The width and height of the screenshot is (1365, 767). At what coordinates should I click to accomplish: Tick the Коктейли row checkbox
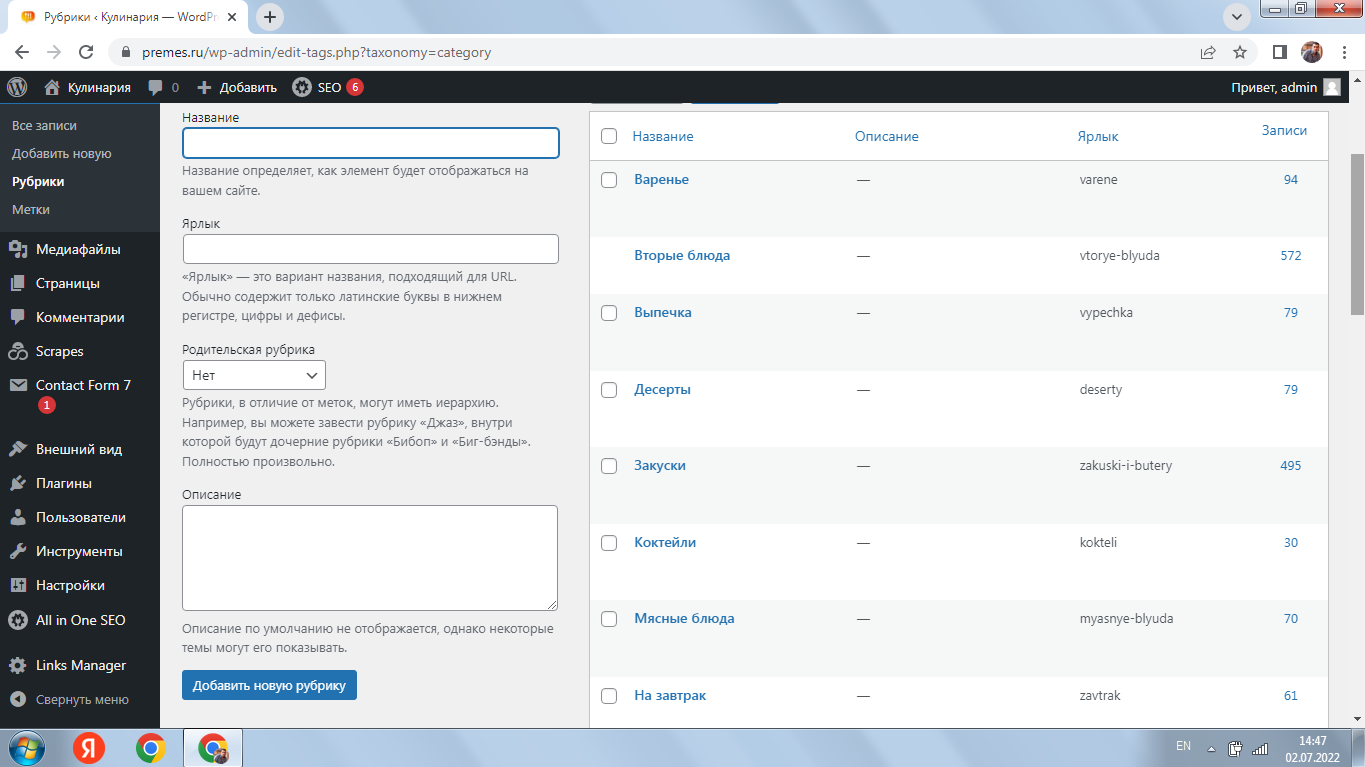click(609, 543)
